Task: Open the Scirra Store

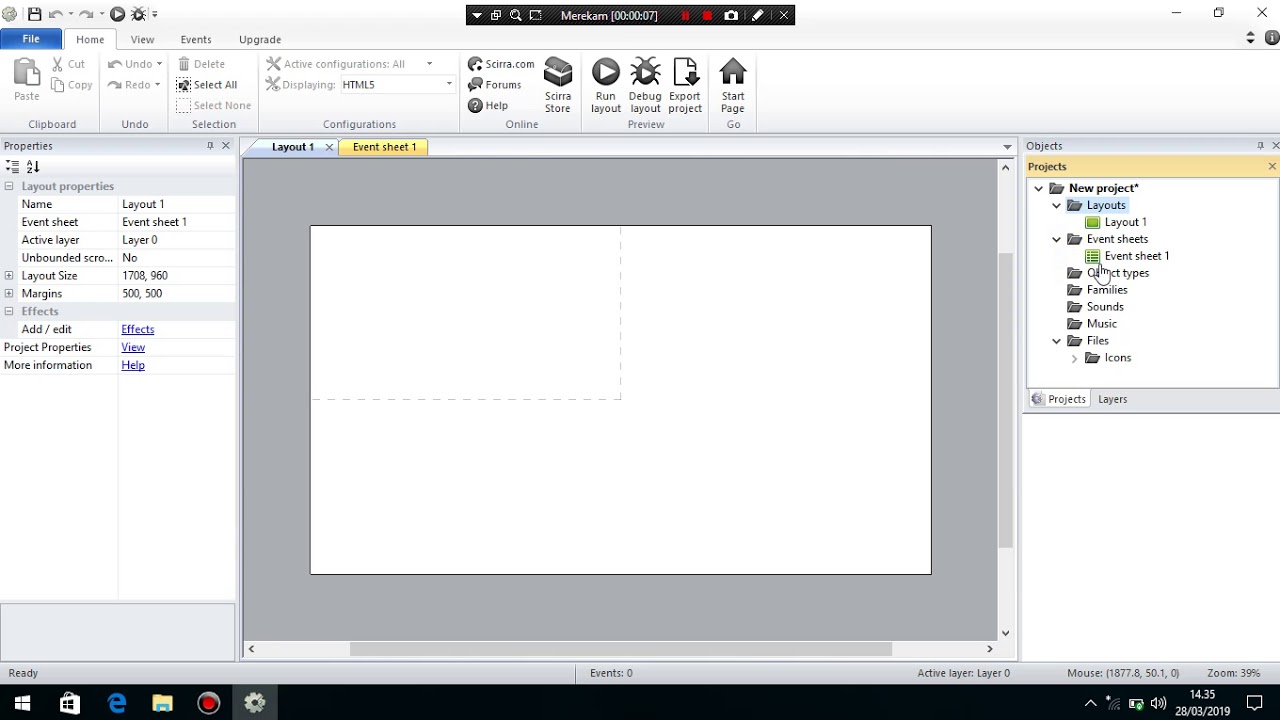Action: 558,86
